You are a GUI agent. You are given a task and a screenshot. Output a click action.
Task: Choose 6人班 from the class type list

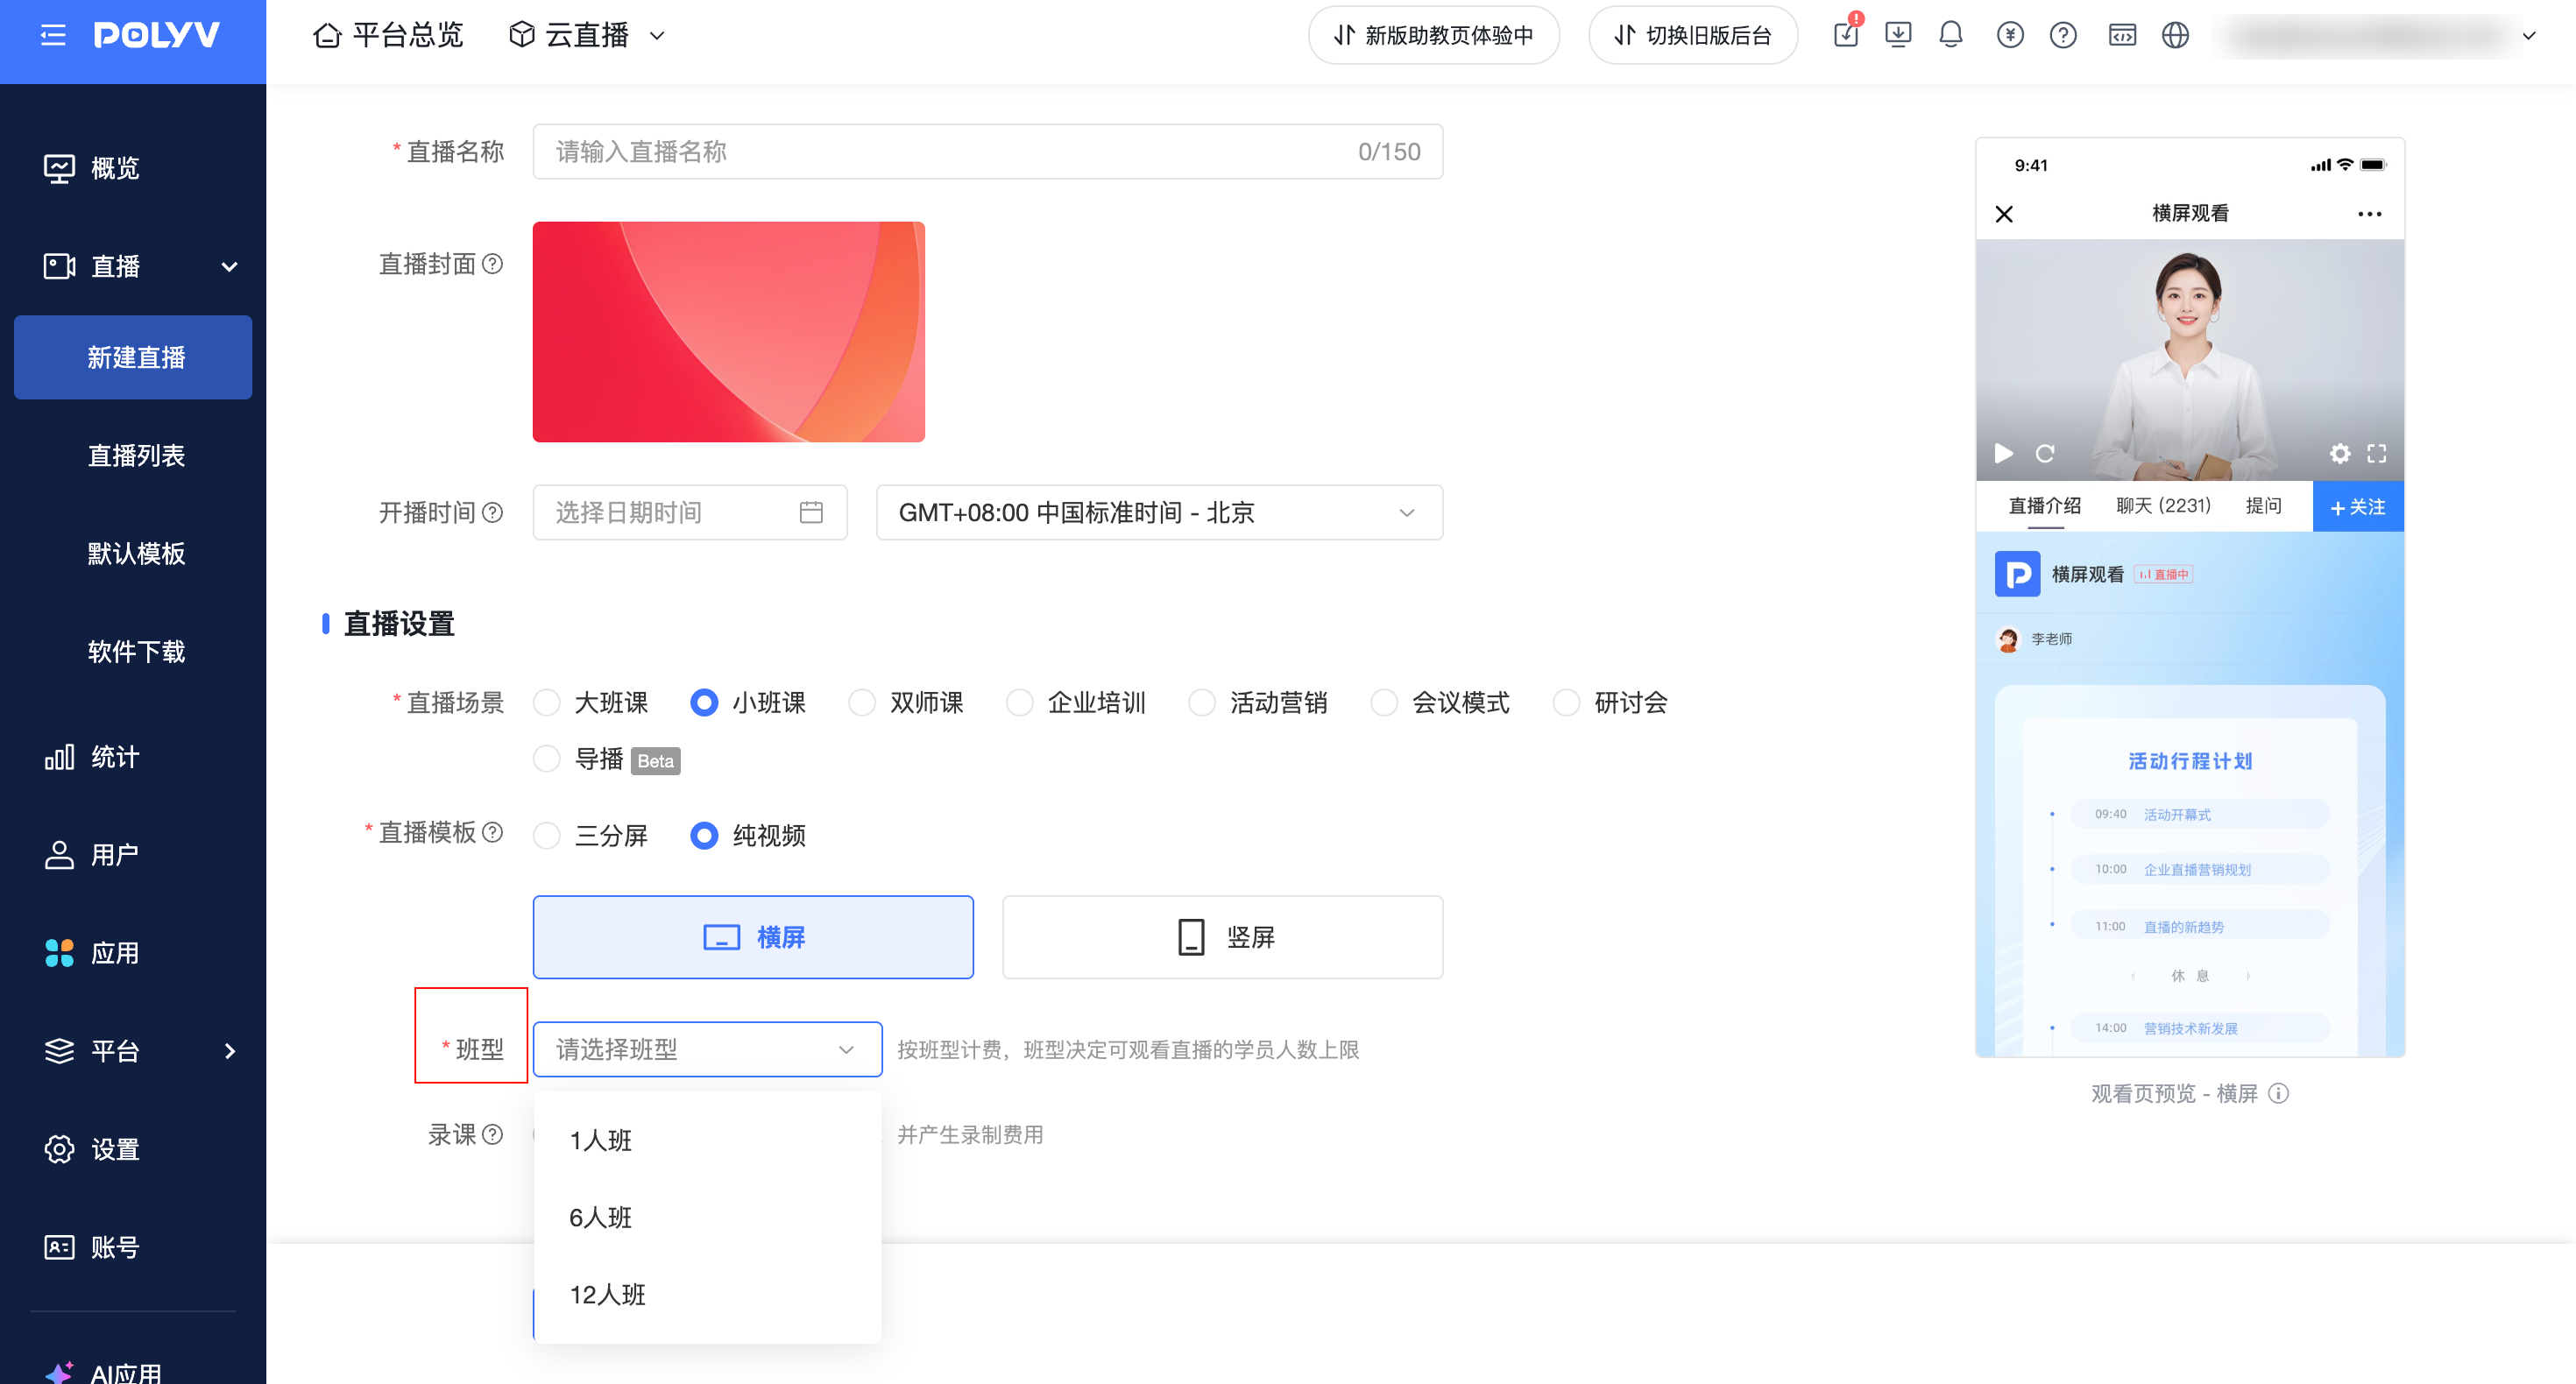[708, 1217]
